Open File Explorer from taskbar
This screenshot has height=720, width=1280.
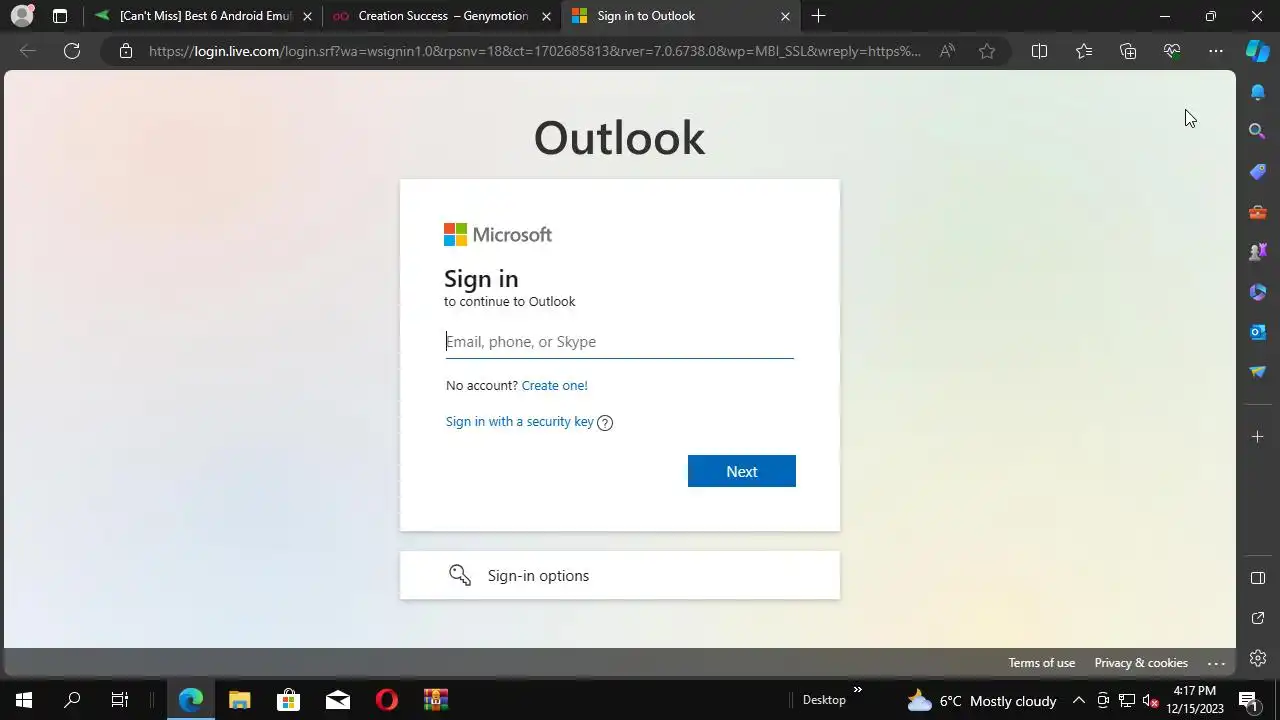(x=240, y=700)
